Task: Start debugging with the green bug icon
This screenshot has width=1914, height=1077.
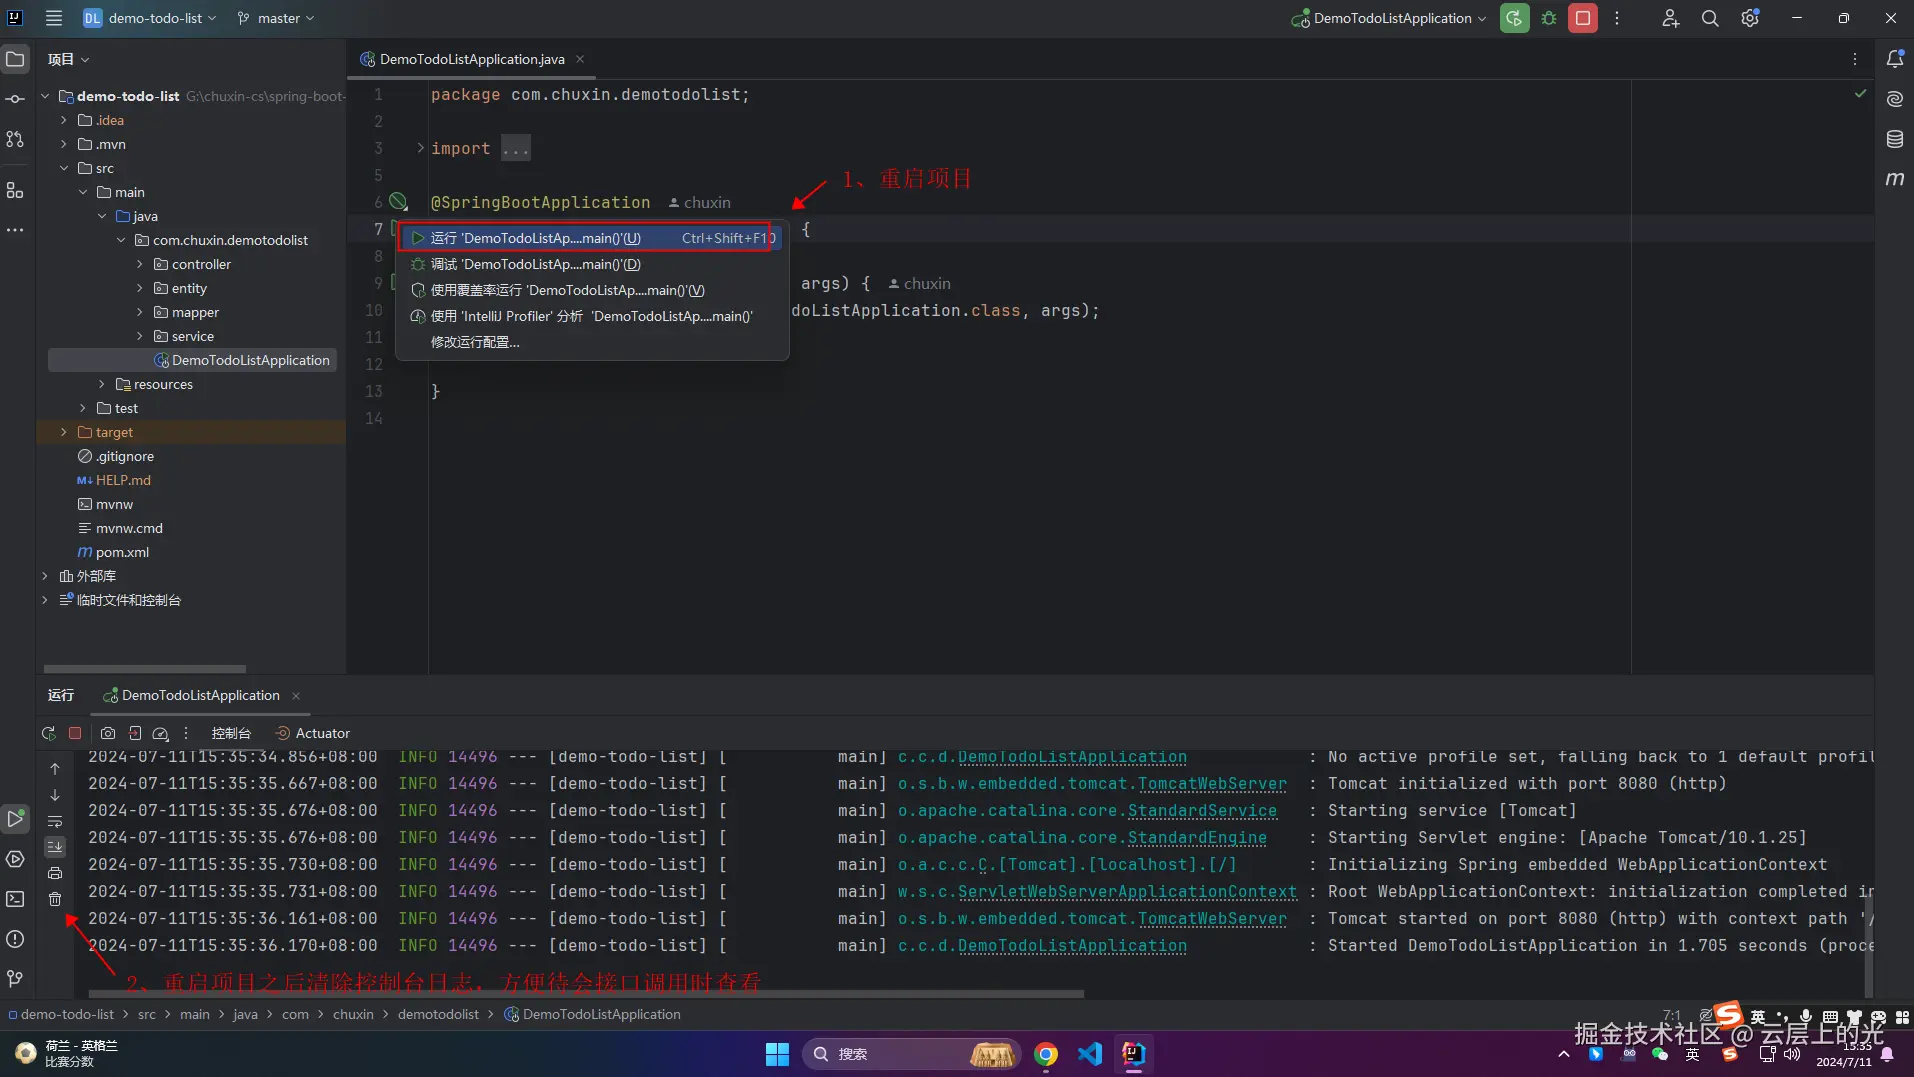Action: pos(1549,18)
